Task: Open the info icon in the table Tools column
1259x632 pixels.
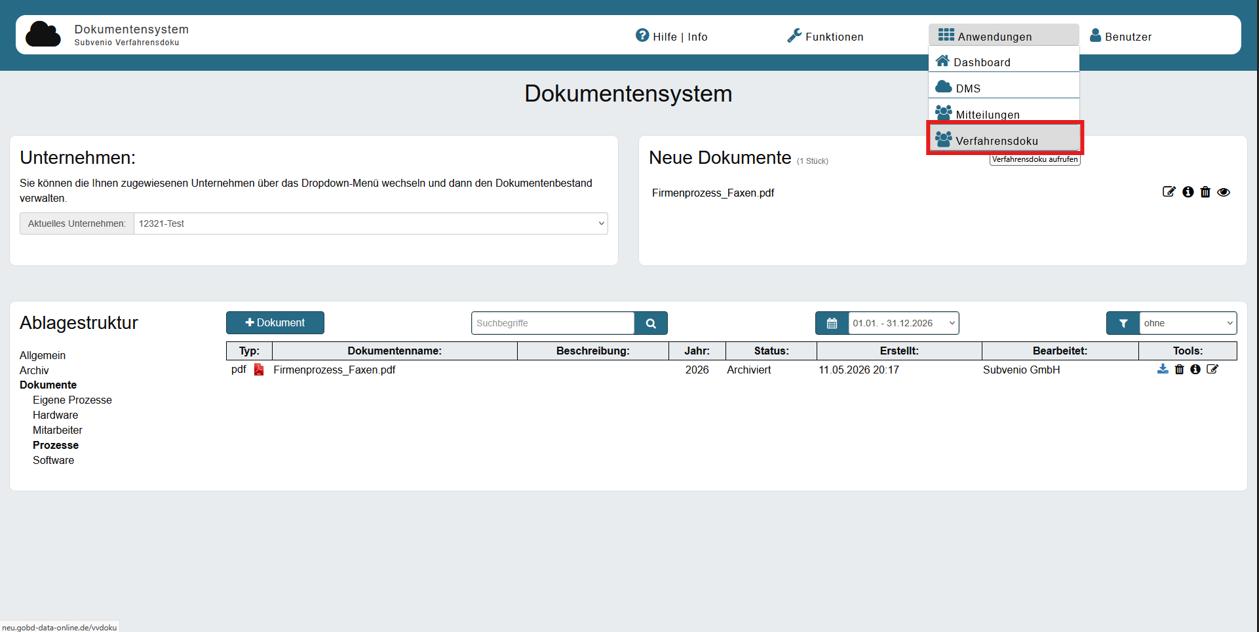Action: (1195, 370)
